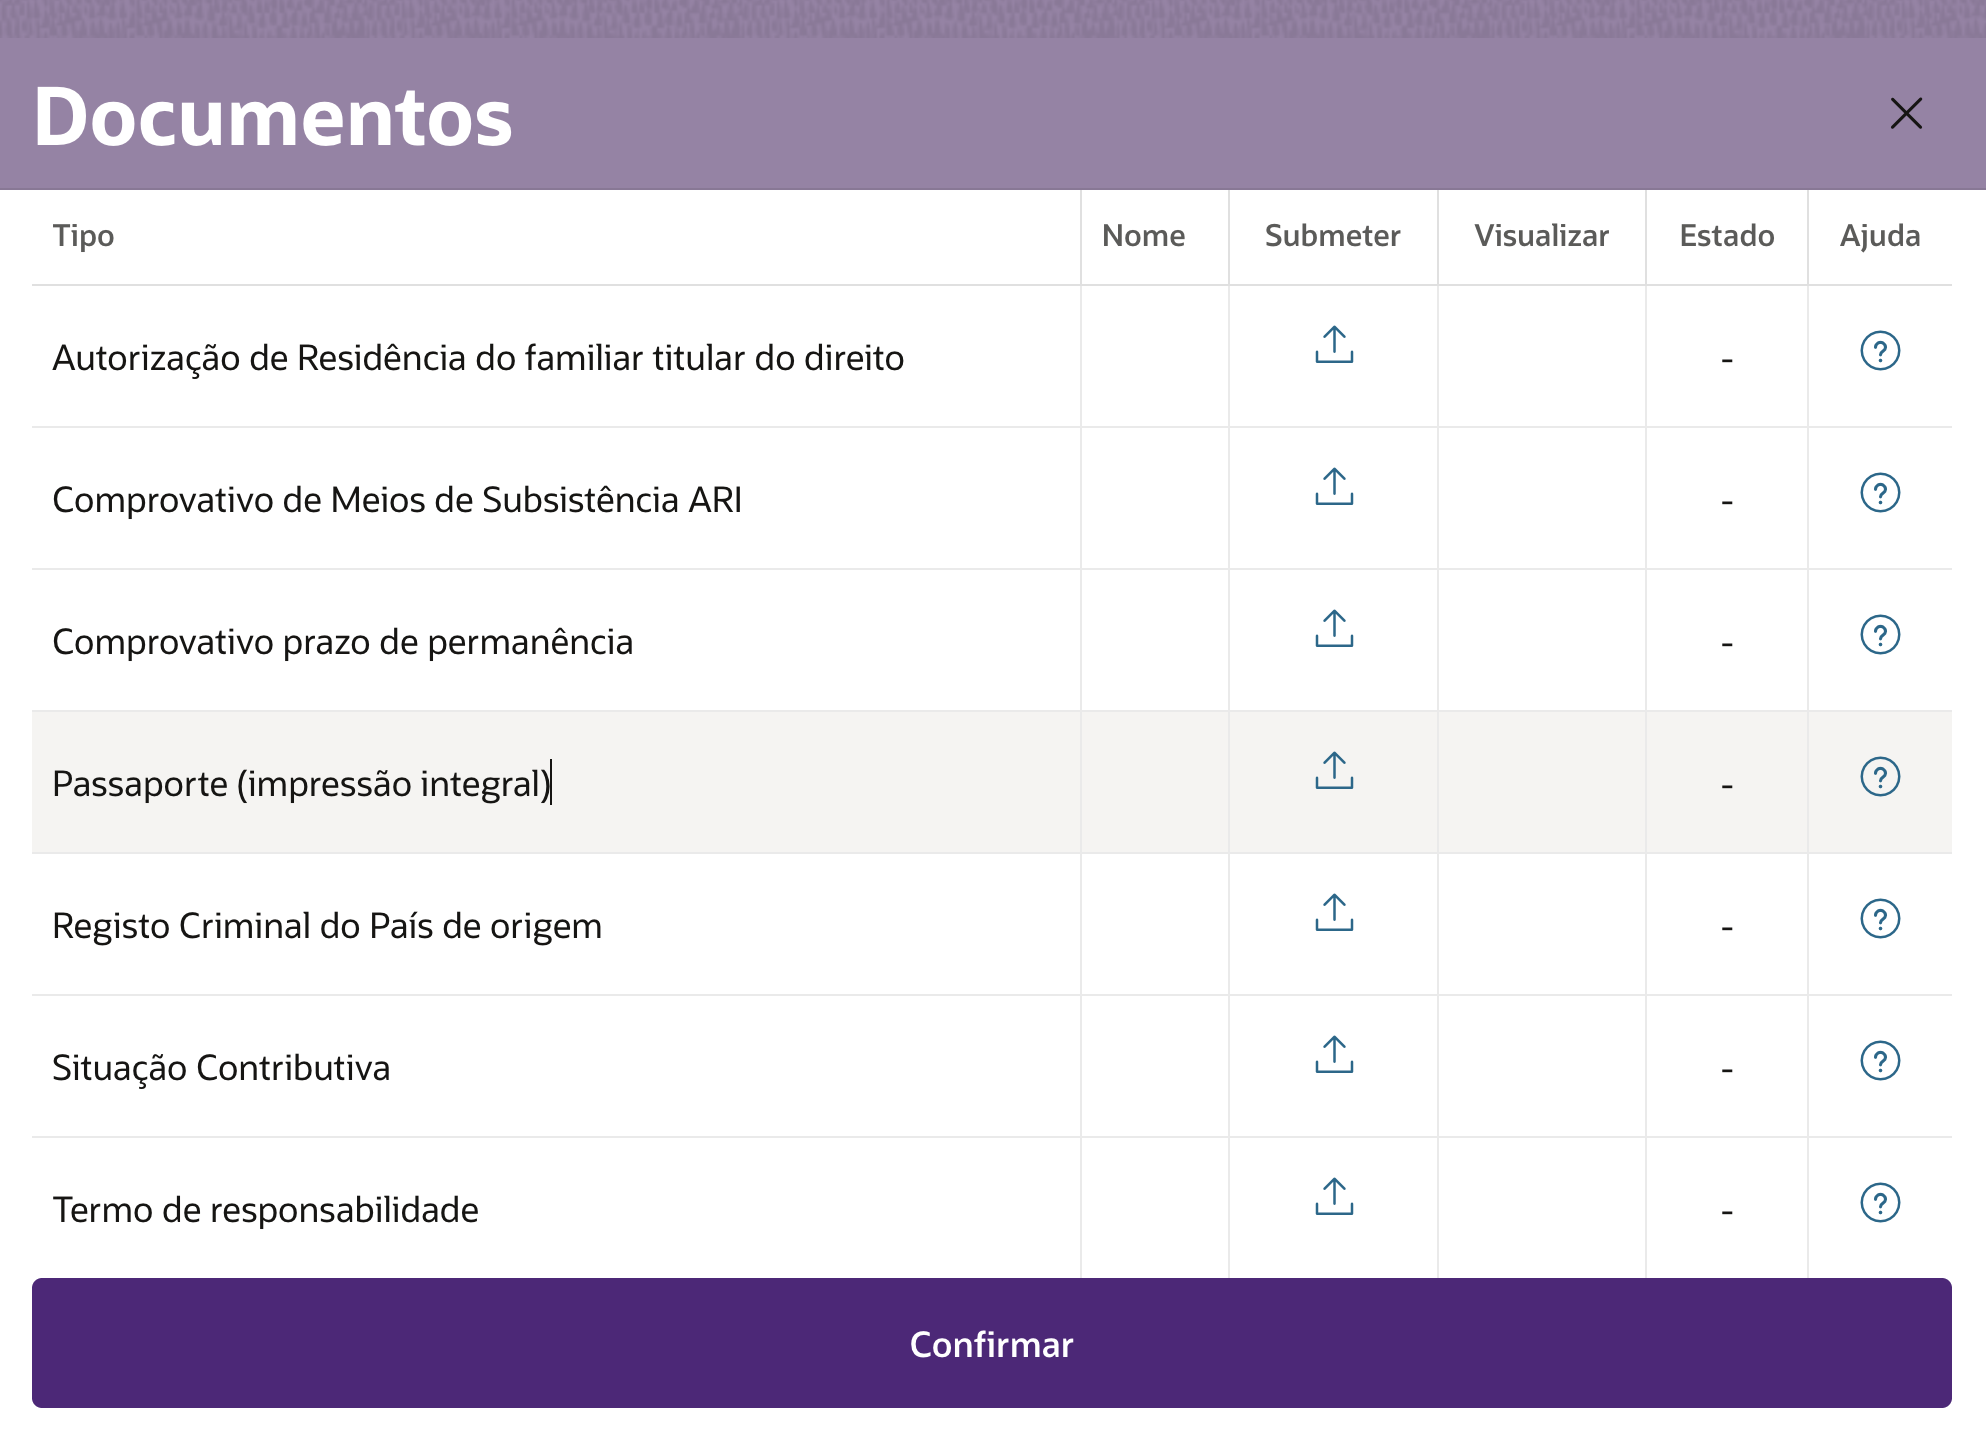This screenshot has height=1442, width=1986.
Task: Upload the Passaporte document
Action: tap(1334, 772)
